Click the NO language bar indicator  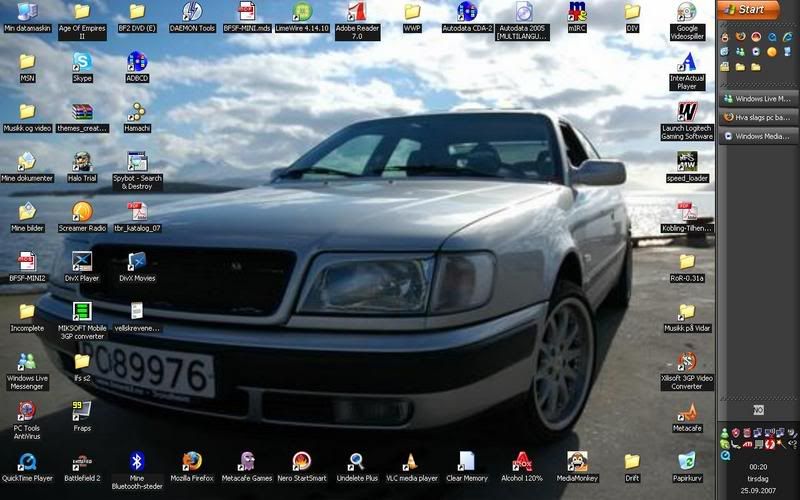coord(758,410)
